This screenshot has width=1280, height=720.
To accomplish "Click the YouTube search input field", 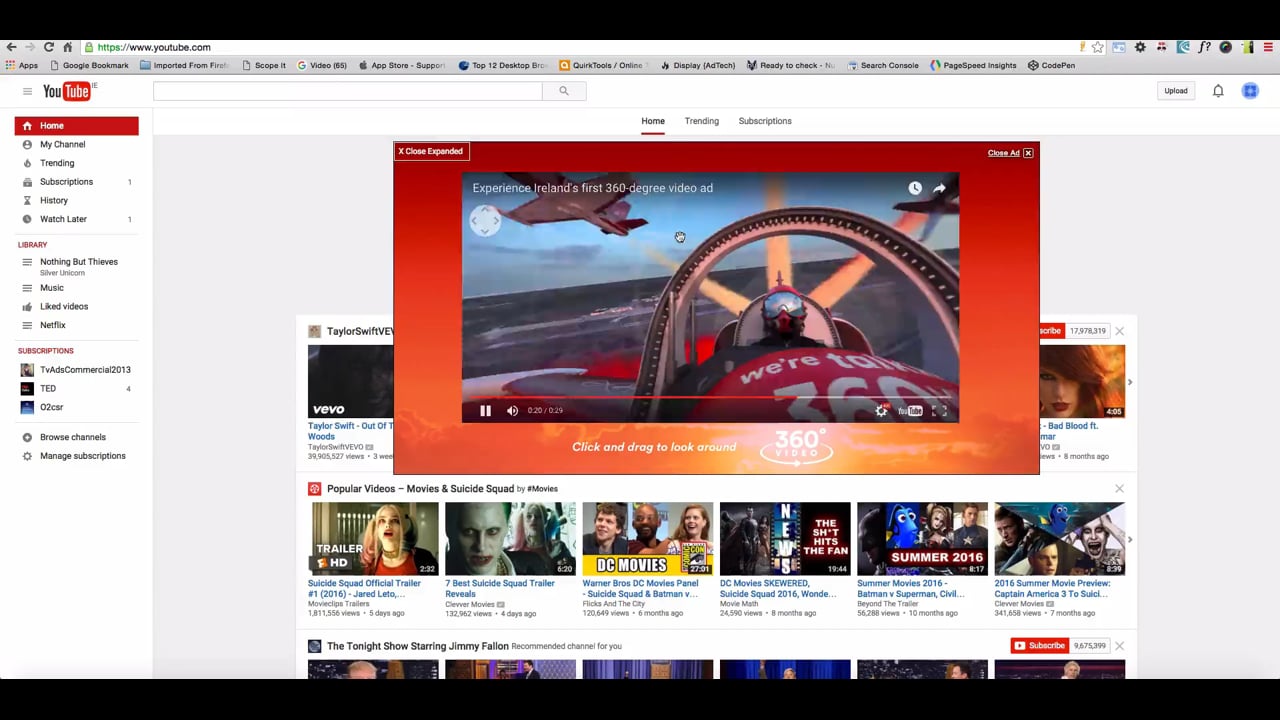I will point(348,91).
